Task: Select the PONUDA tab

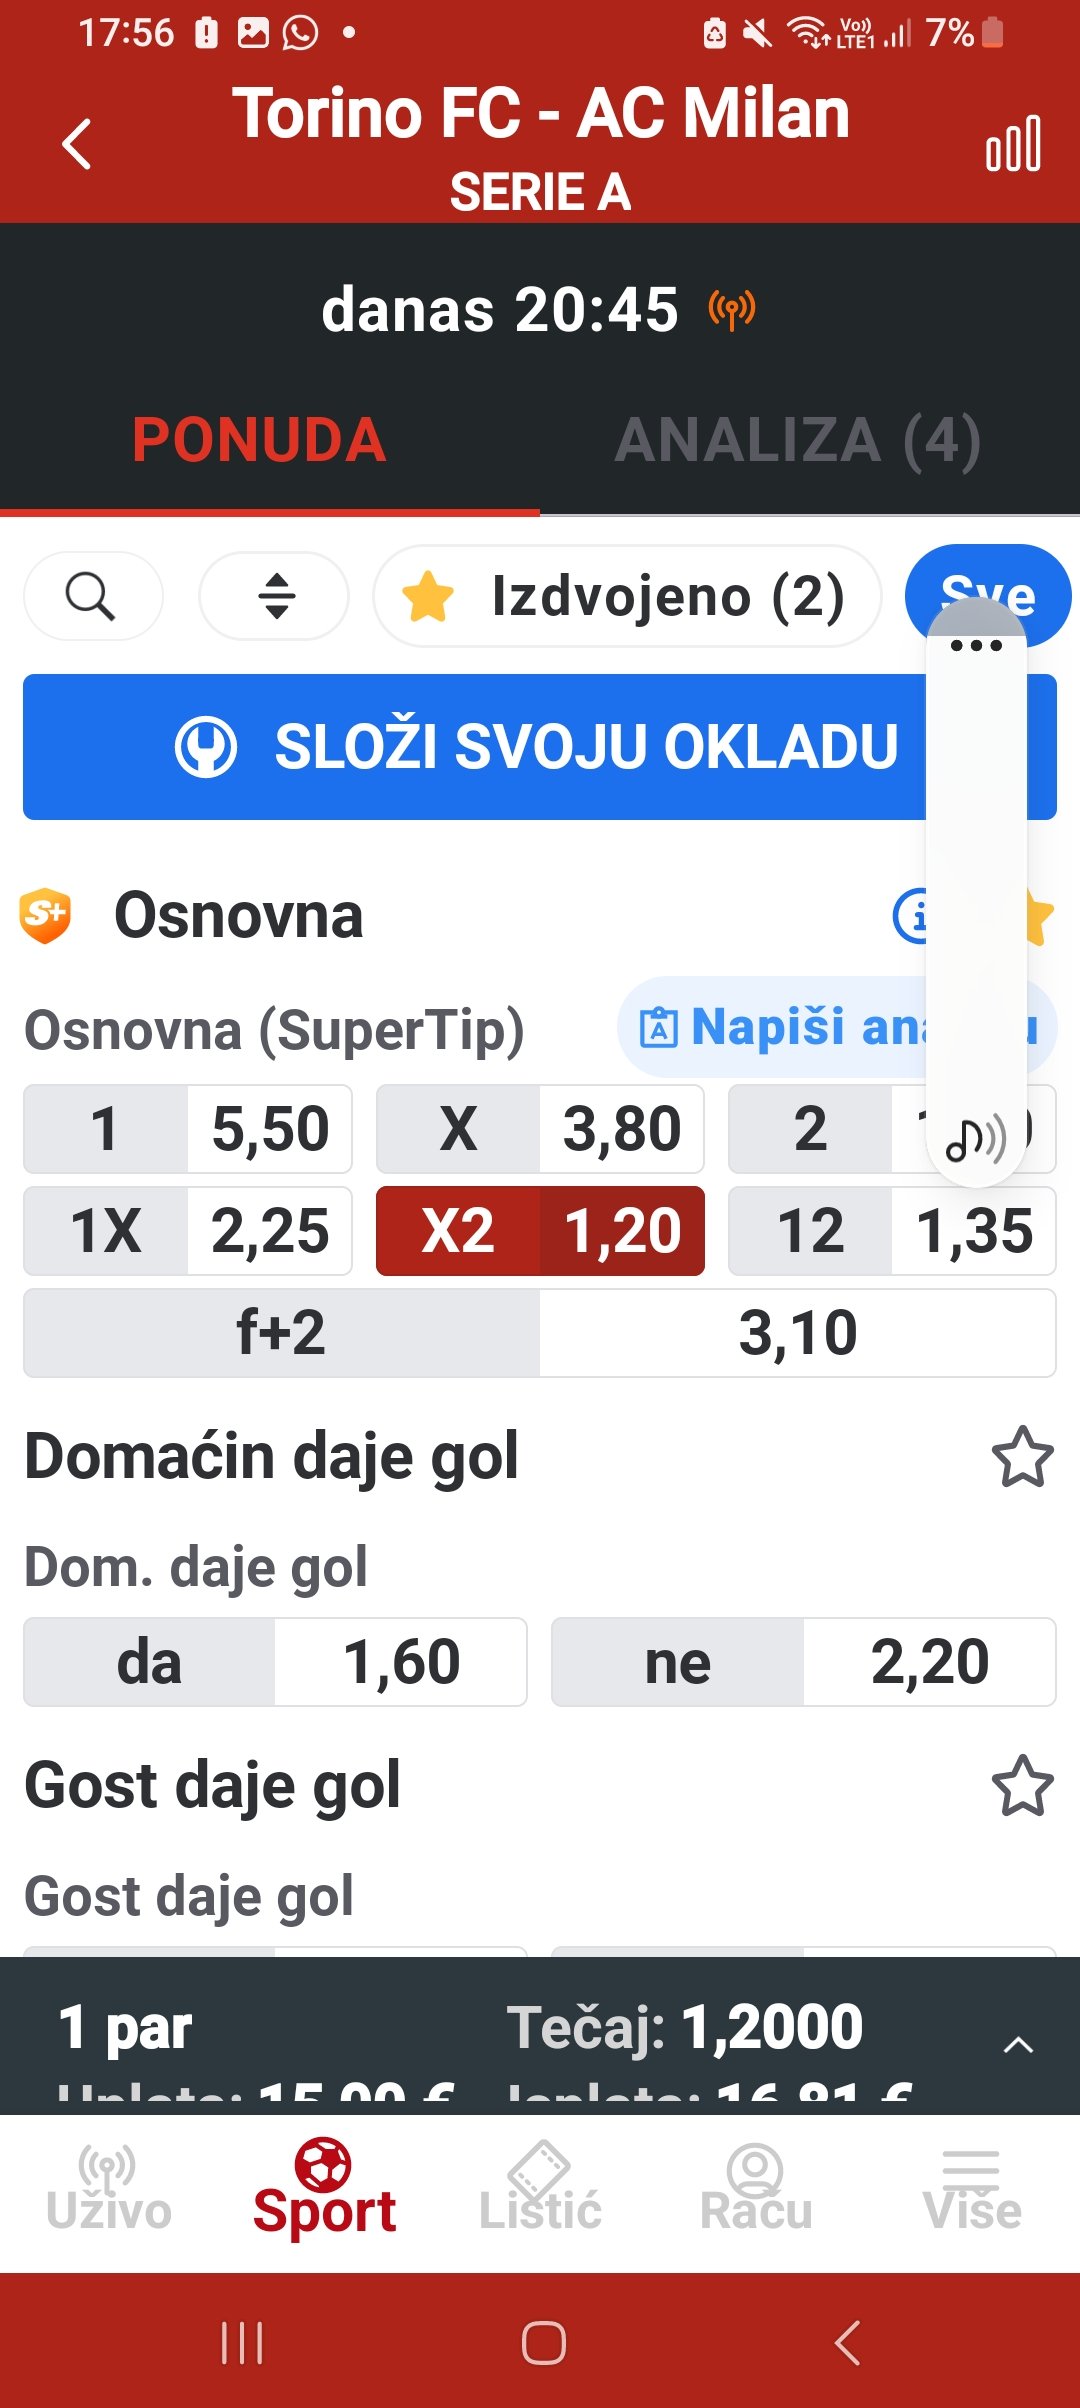Action: click(x=259, y=440)
